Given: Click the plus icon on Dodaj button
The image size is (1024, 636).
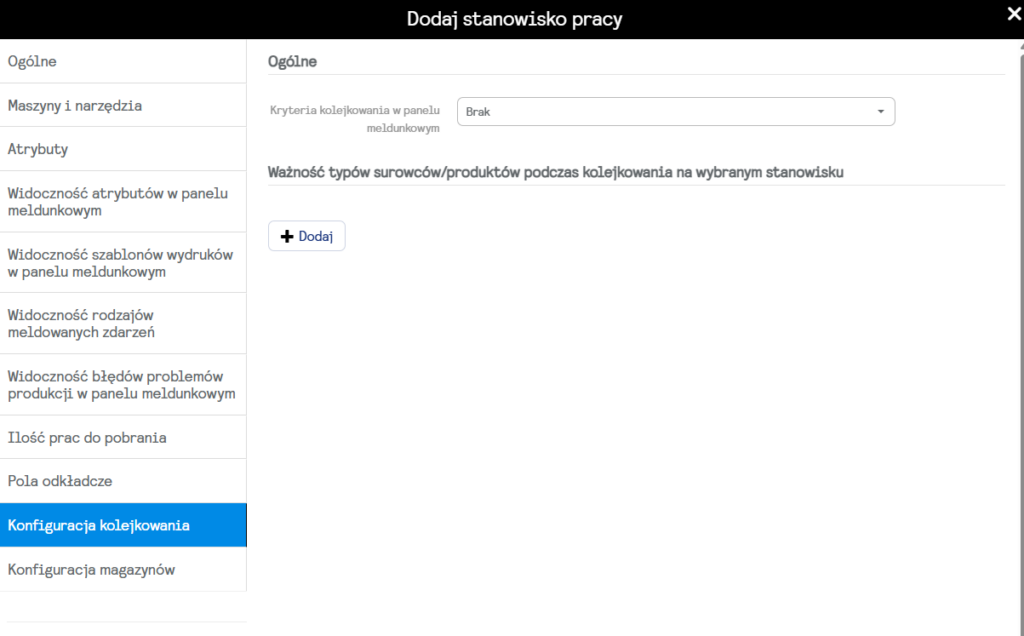Looking at the screenshot, I should coord(287,236).
